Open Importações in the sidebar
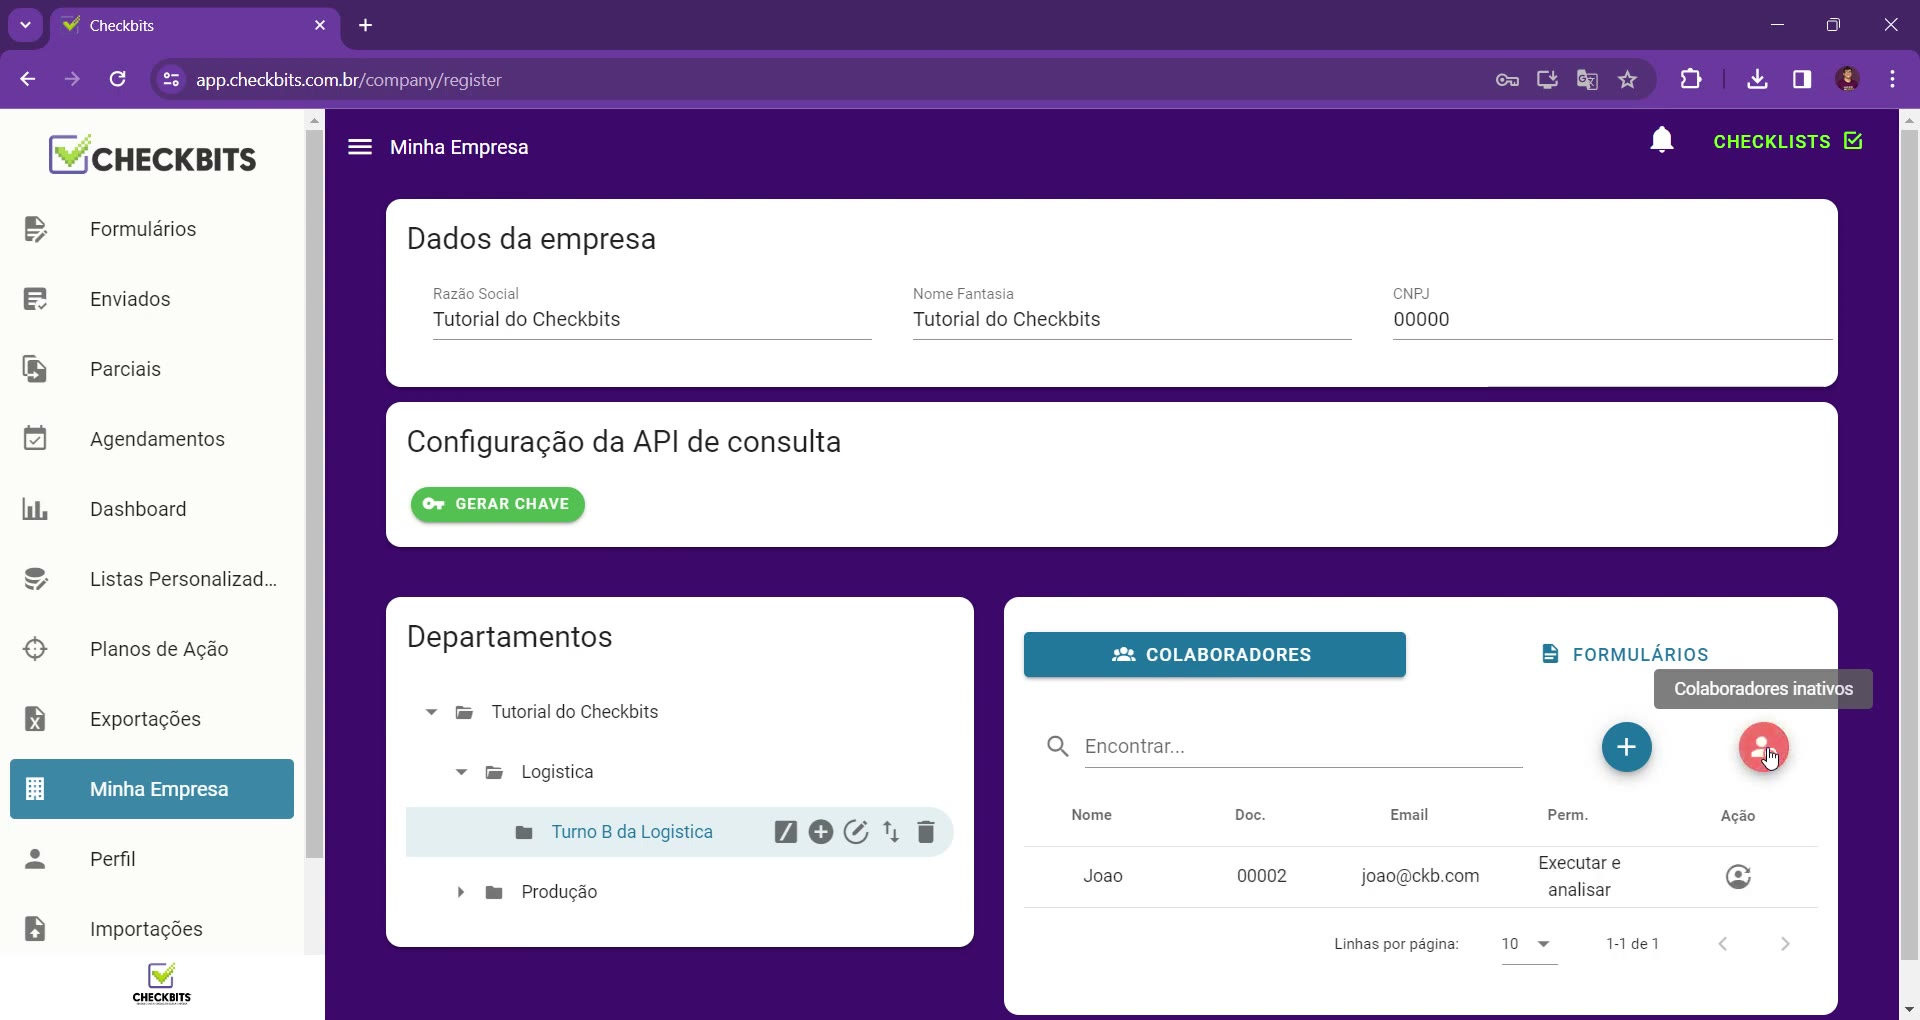The image size is (1920, 1020). [x=152, y=929]
